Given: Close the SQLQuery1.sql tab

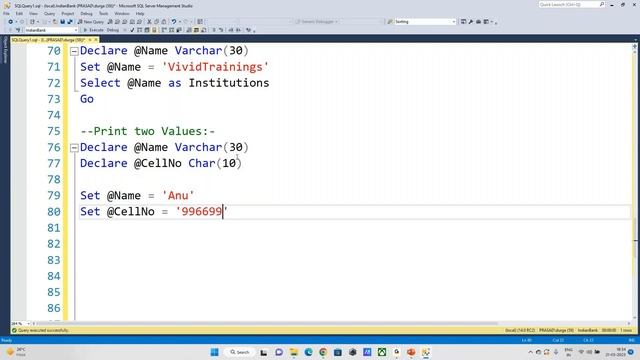Looking at the screenshot, I should pos(96,40).
